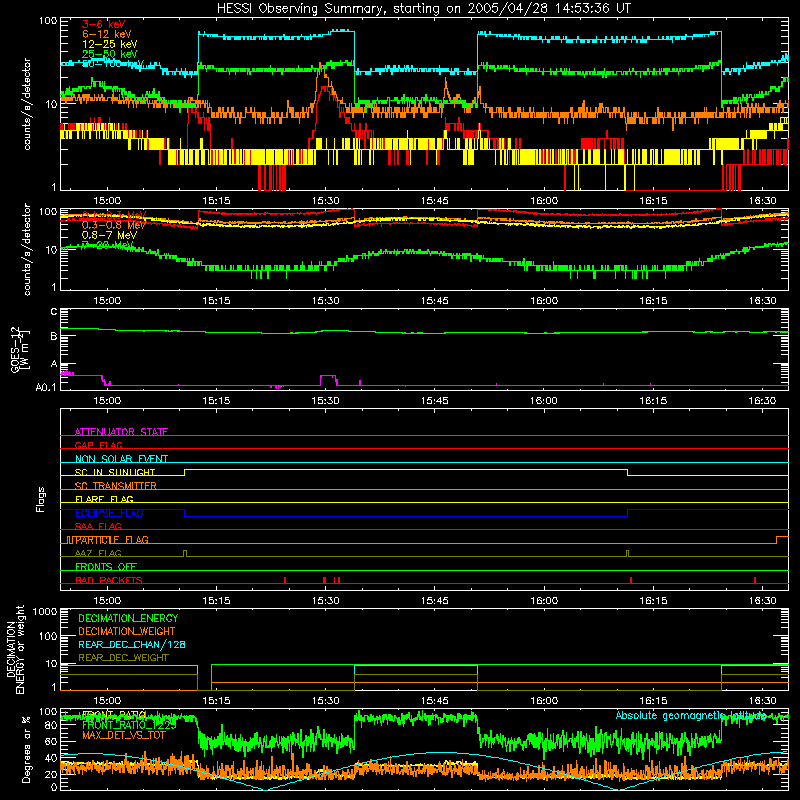The width and height of the screenshot is (800, 800).
Task: Select the 'FRONTS_OFF' flag label
Action: click(x=106, y=567)
